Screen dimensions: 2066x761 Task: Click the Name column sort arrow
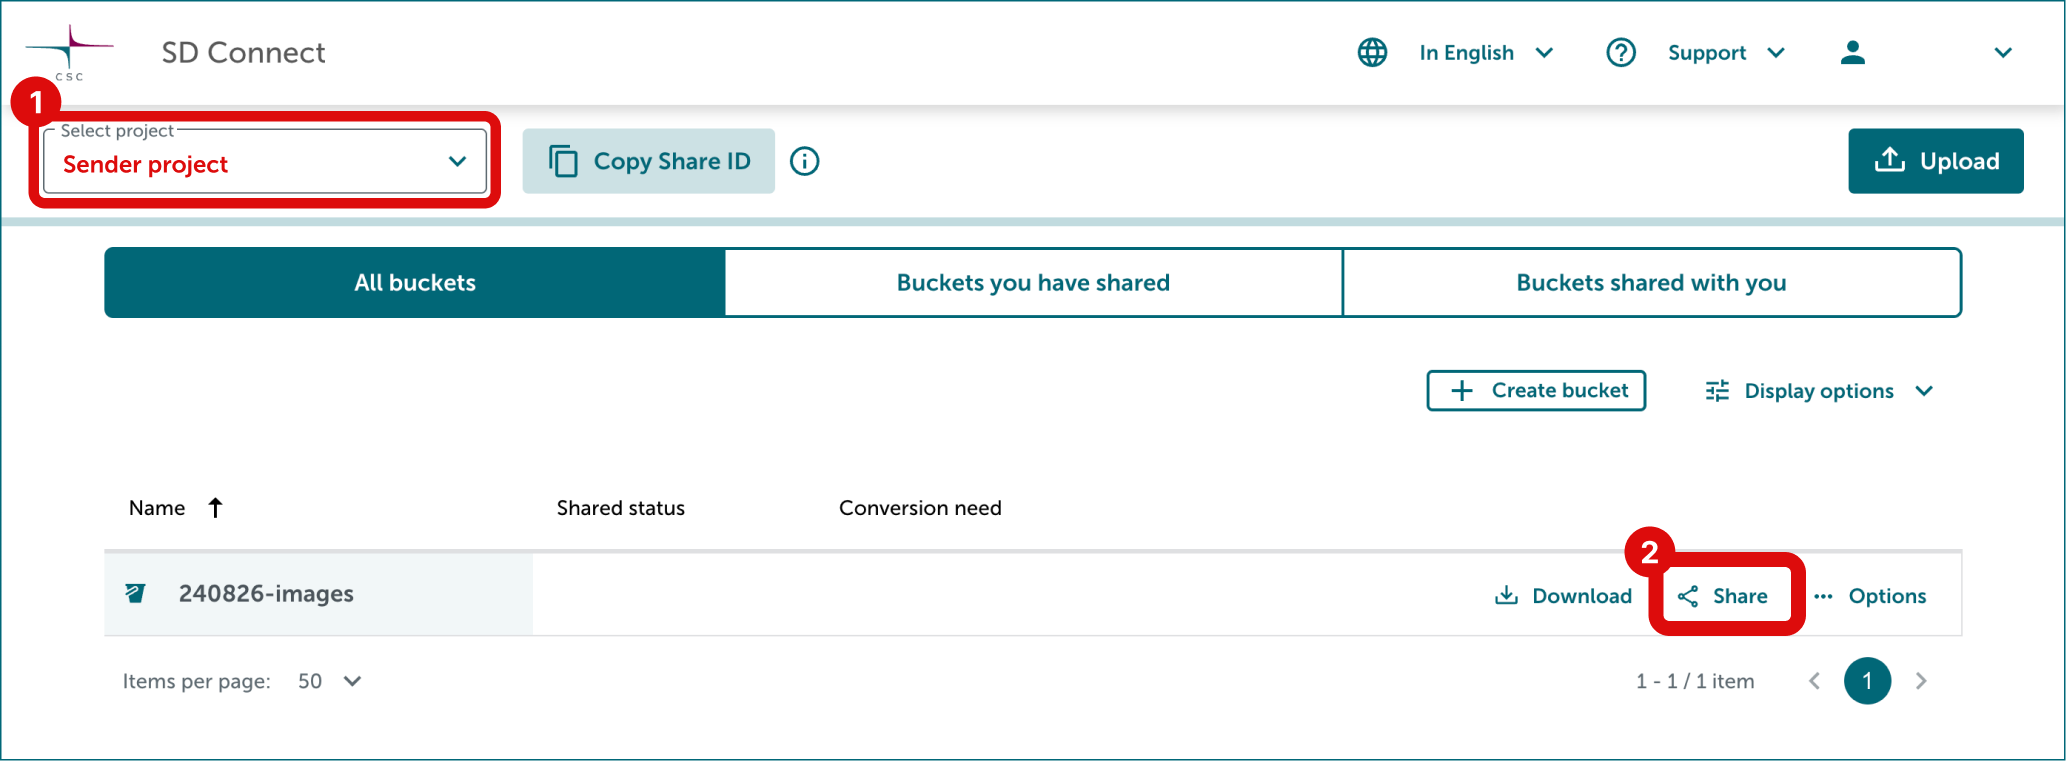[215, 507]
